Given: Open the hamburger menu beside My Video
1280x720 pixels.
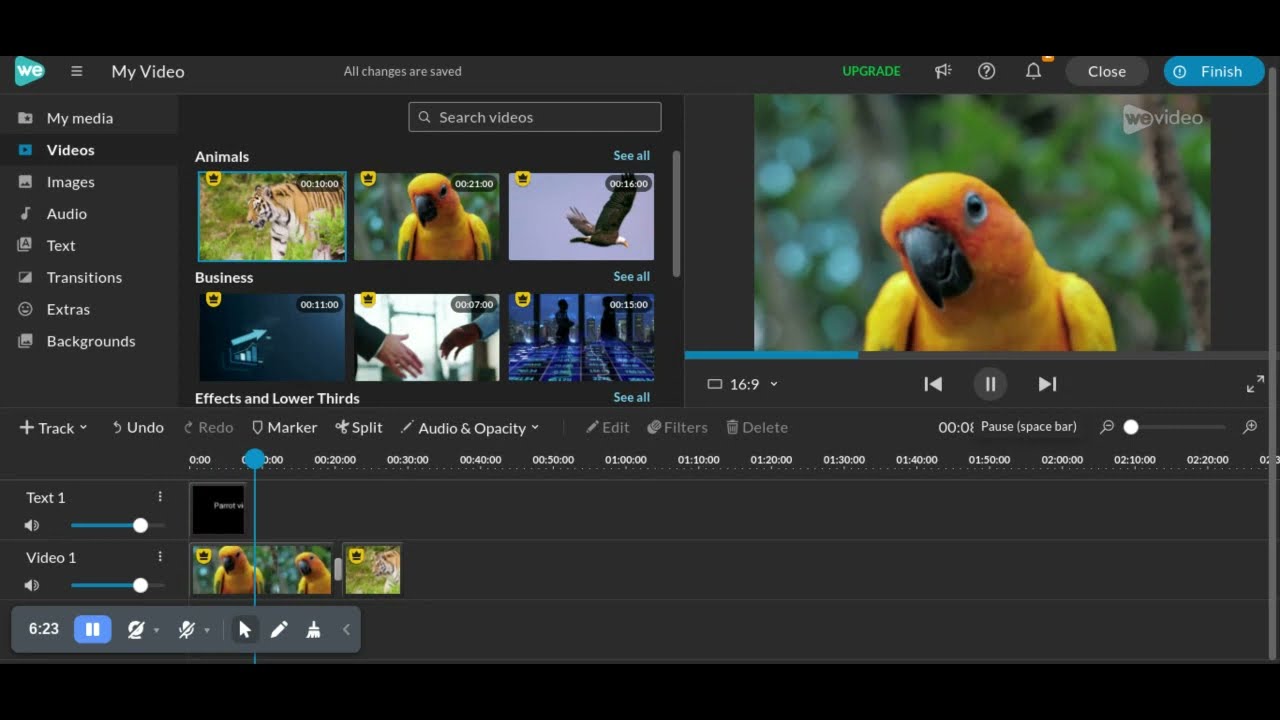Looking at the screenshot, I should 76,71.
